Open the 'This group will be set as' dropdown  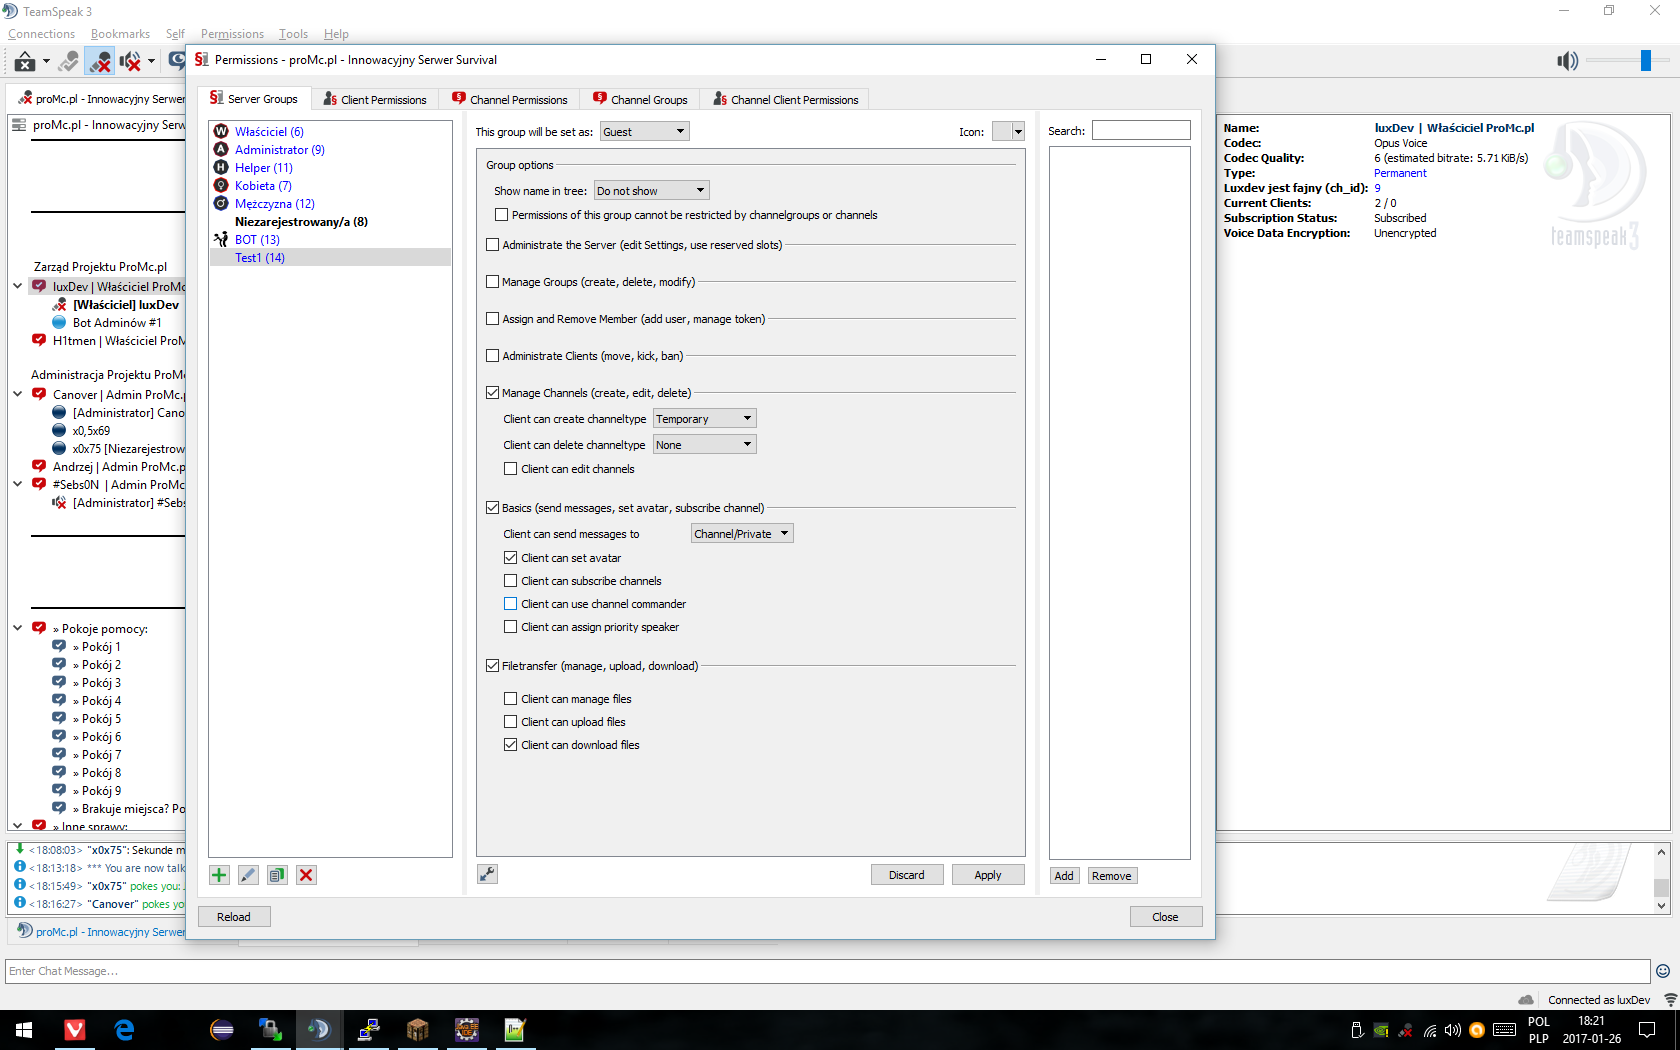click(644, 132)
